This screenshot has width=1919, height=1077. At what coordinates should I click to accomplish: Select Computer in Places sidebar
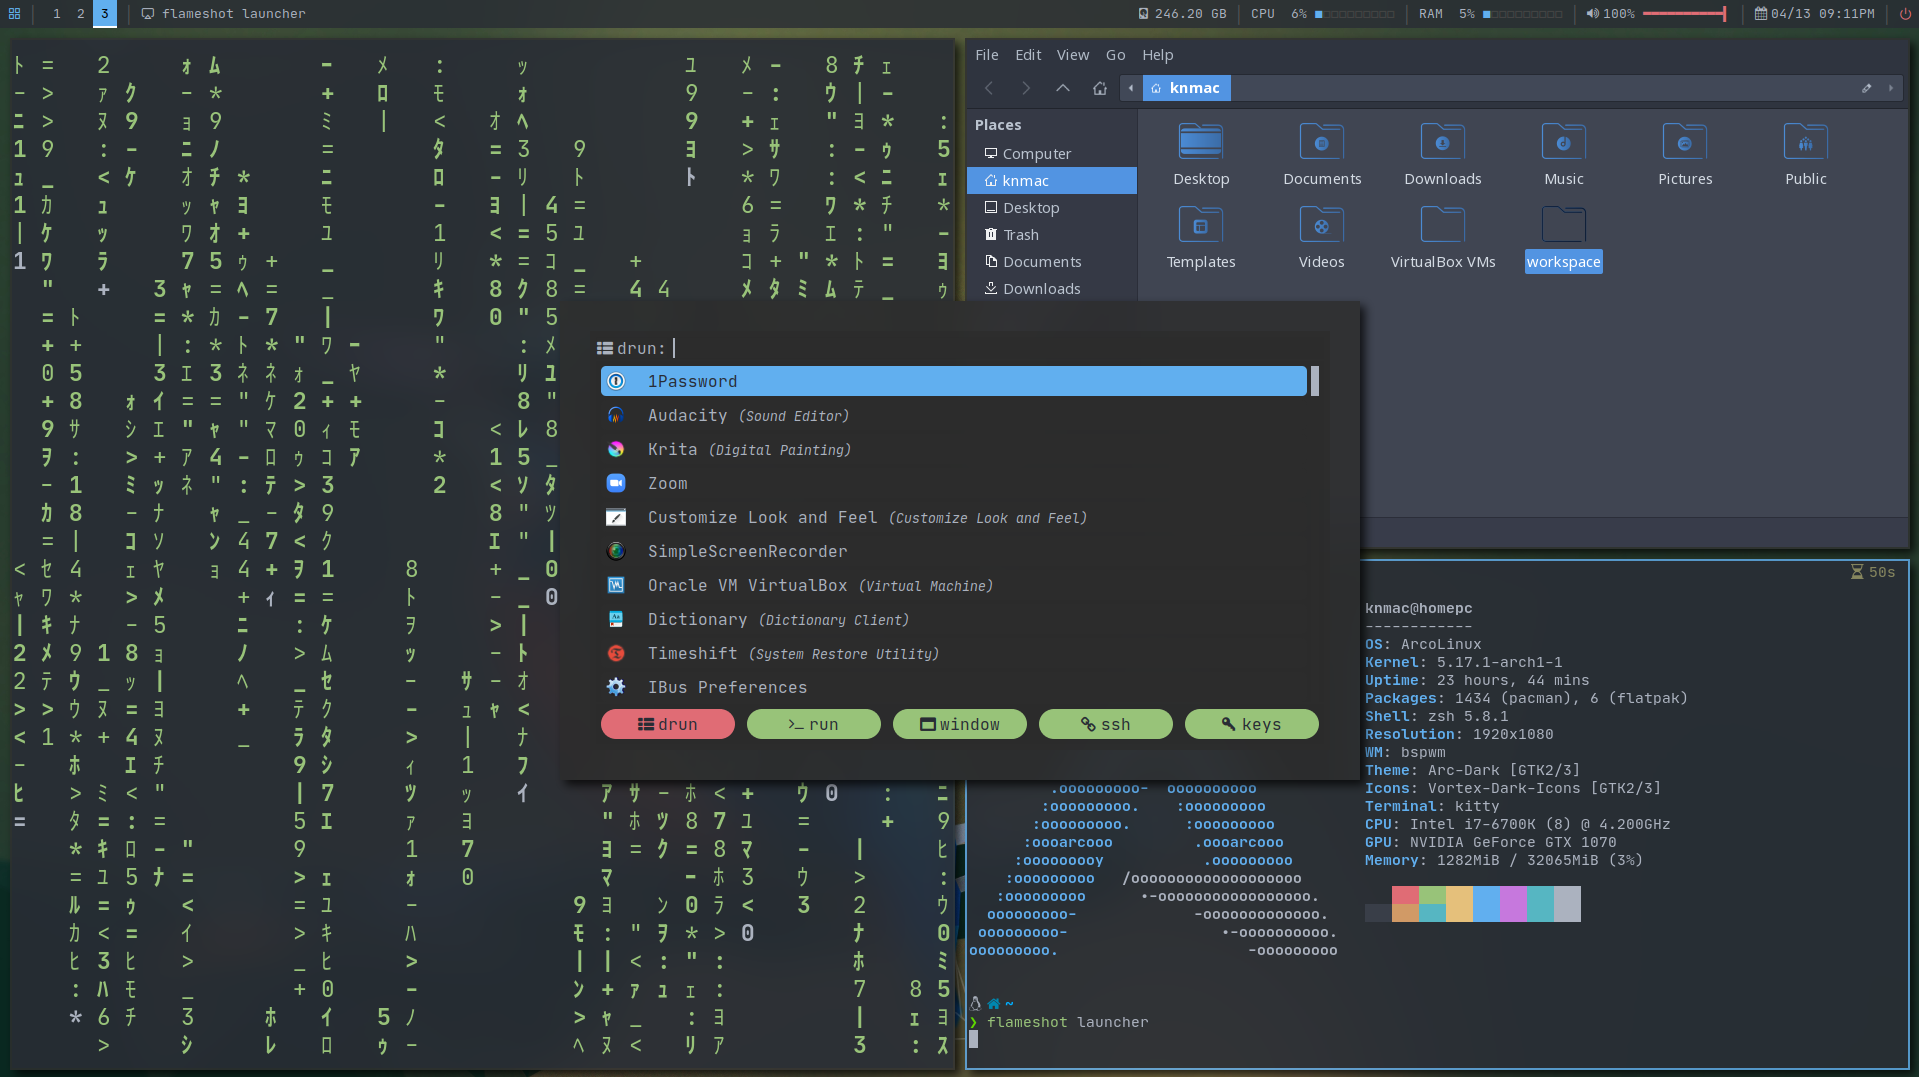[1052, 154]
